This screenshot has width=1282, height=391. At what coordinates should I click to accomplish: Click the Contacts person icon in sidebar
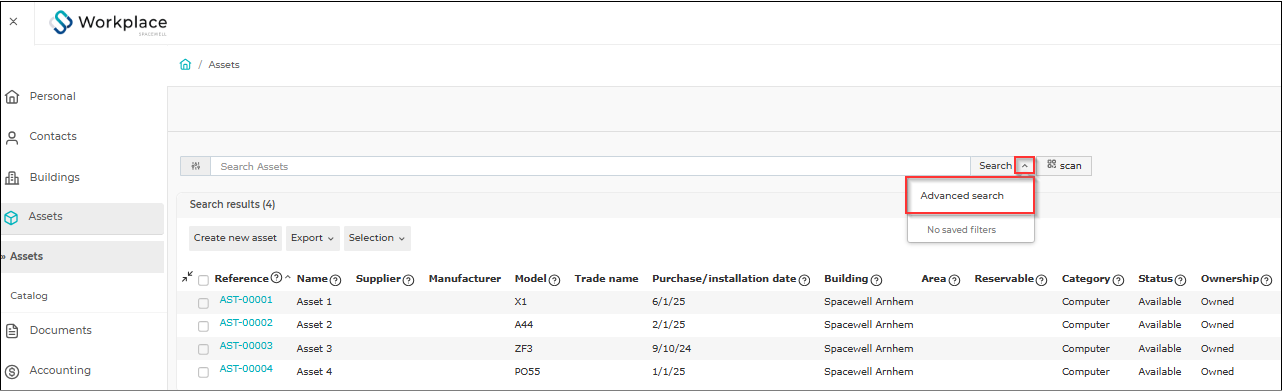point(12,138)
